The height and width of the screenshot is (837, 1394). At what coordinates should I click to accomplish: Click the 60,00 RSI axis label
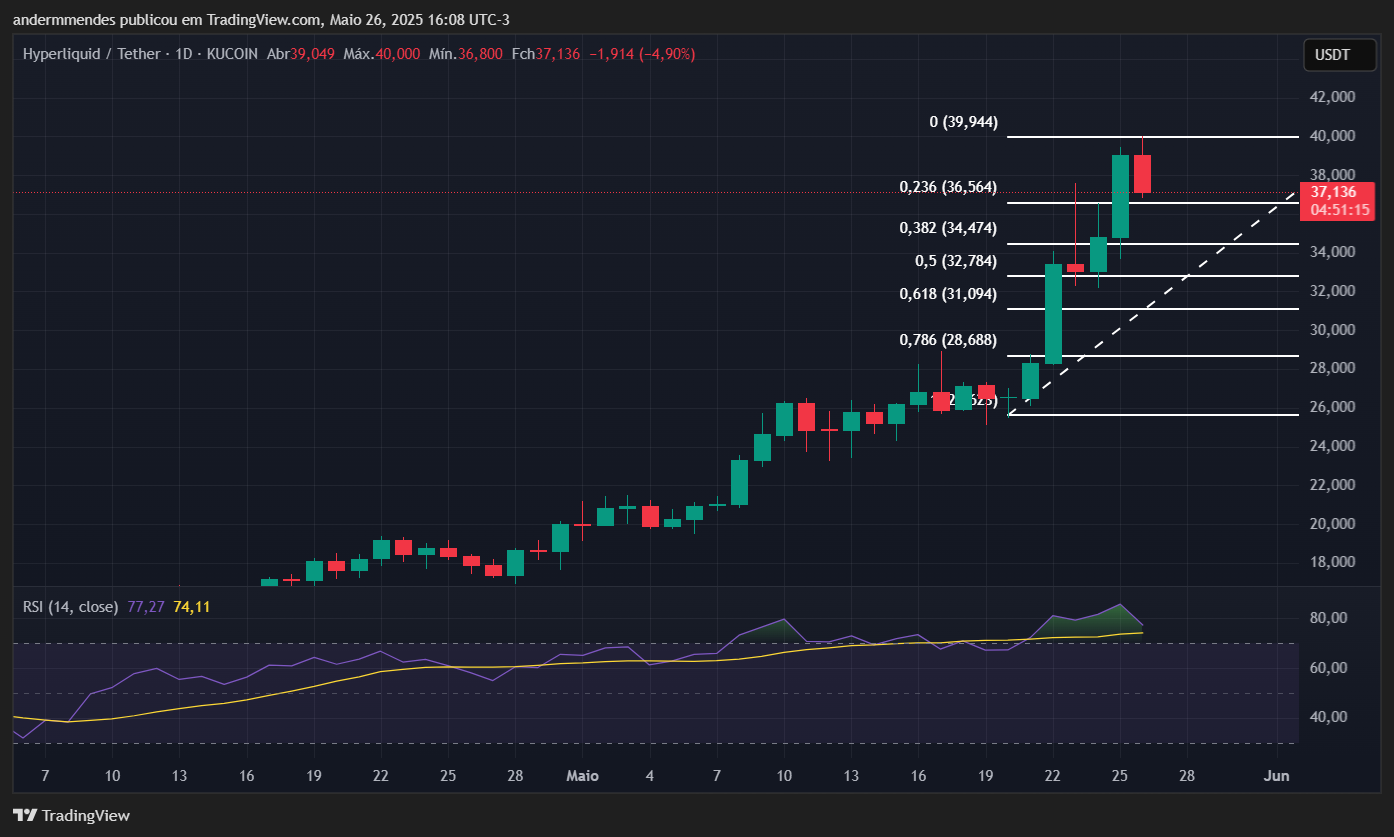click(1328, 668)
